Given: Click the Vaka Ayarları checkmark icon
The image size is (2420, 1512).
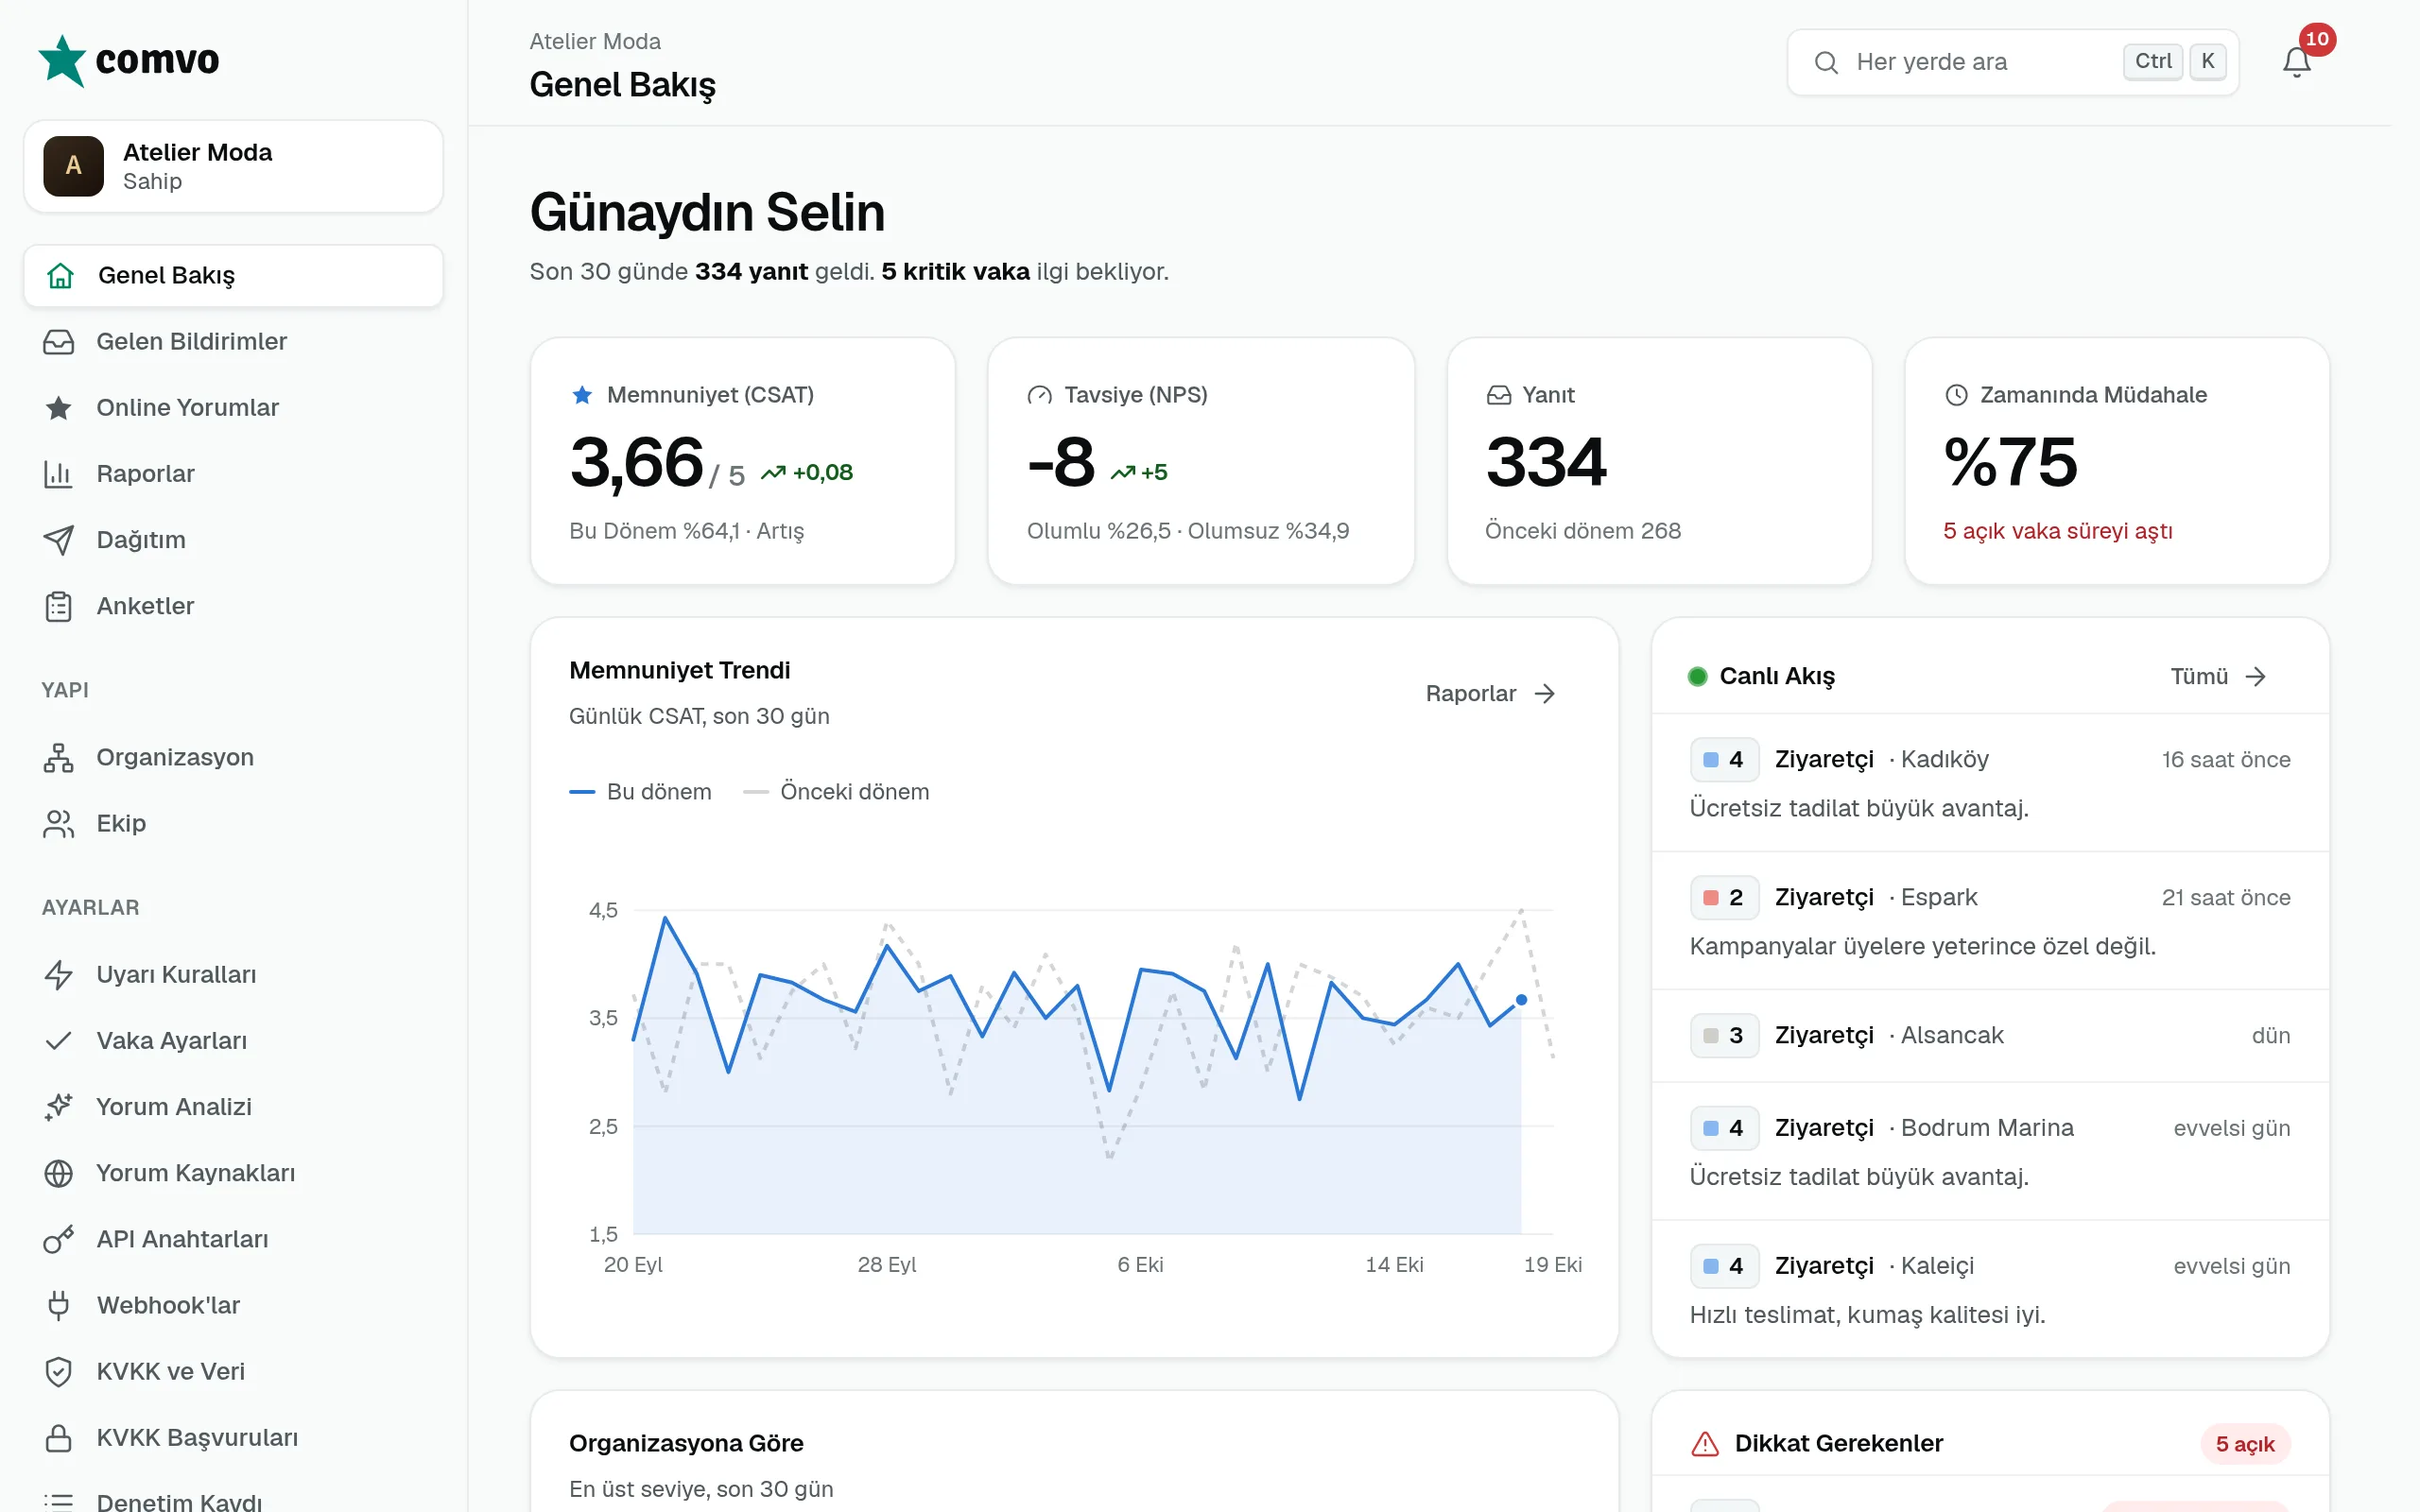Looking at the screenshot, I should coord(58,1040).
